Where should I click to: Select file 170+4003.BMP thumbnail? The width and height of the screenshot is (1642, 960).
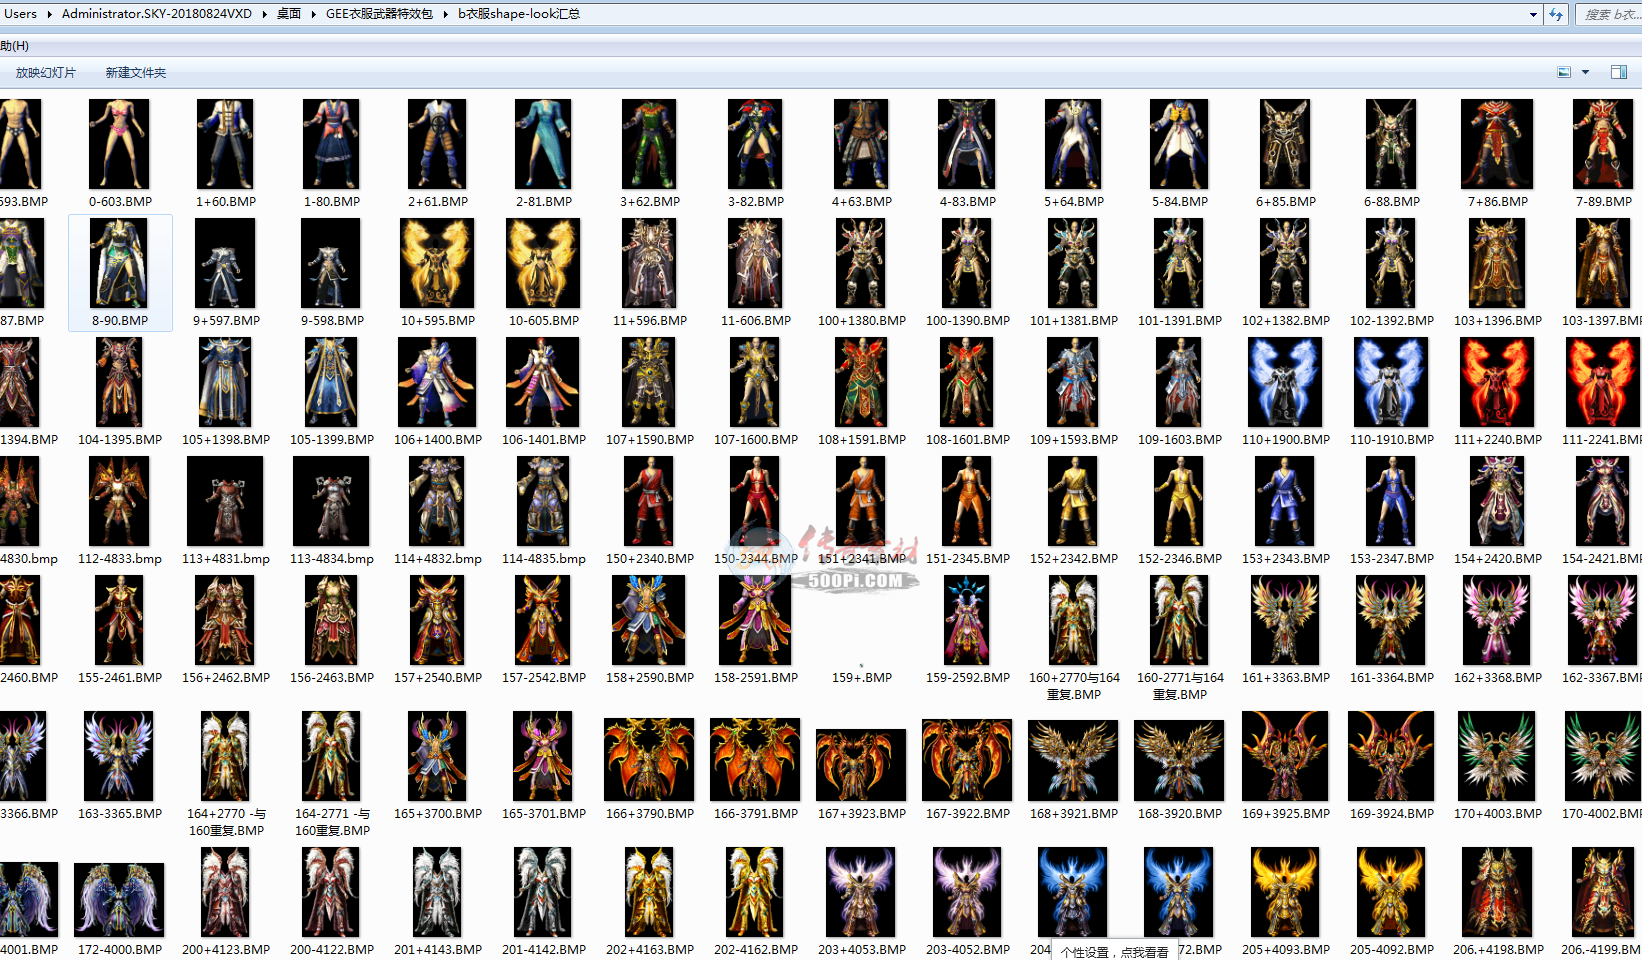pos(1497,755)
